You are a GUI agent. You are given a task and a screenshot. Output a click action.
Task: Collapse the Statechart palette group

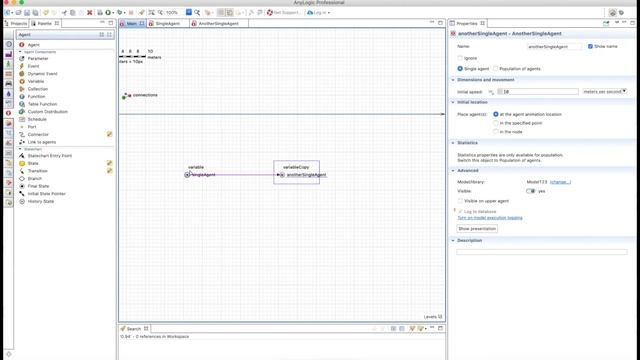tap(20, 149)
